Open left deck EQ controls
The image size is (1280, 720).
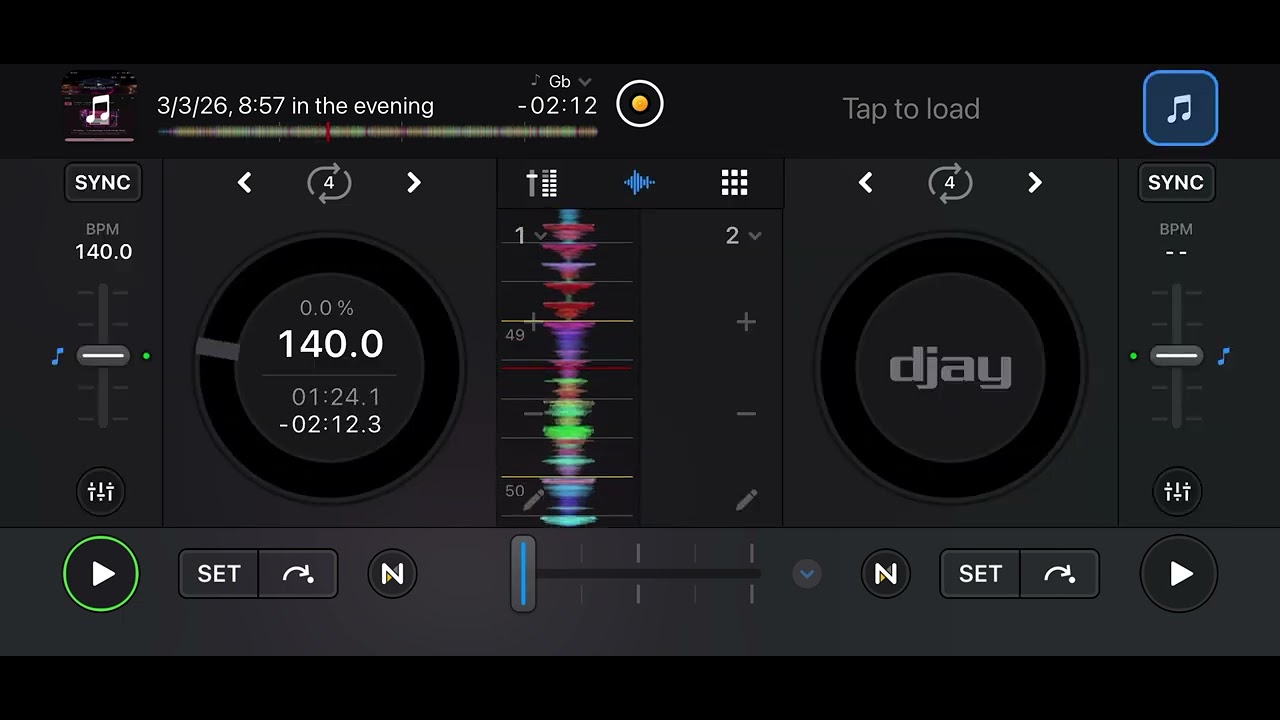[x=101, y=491]
